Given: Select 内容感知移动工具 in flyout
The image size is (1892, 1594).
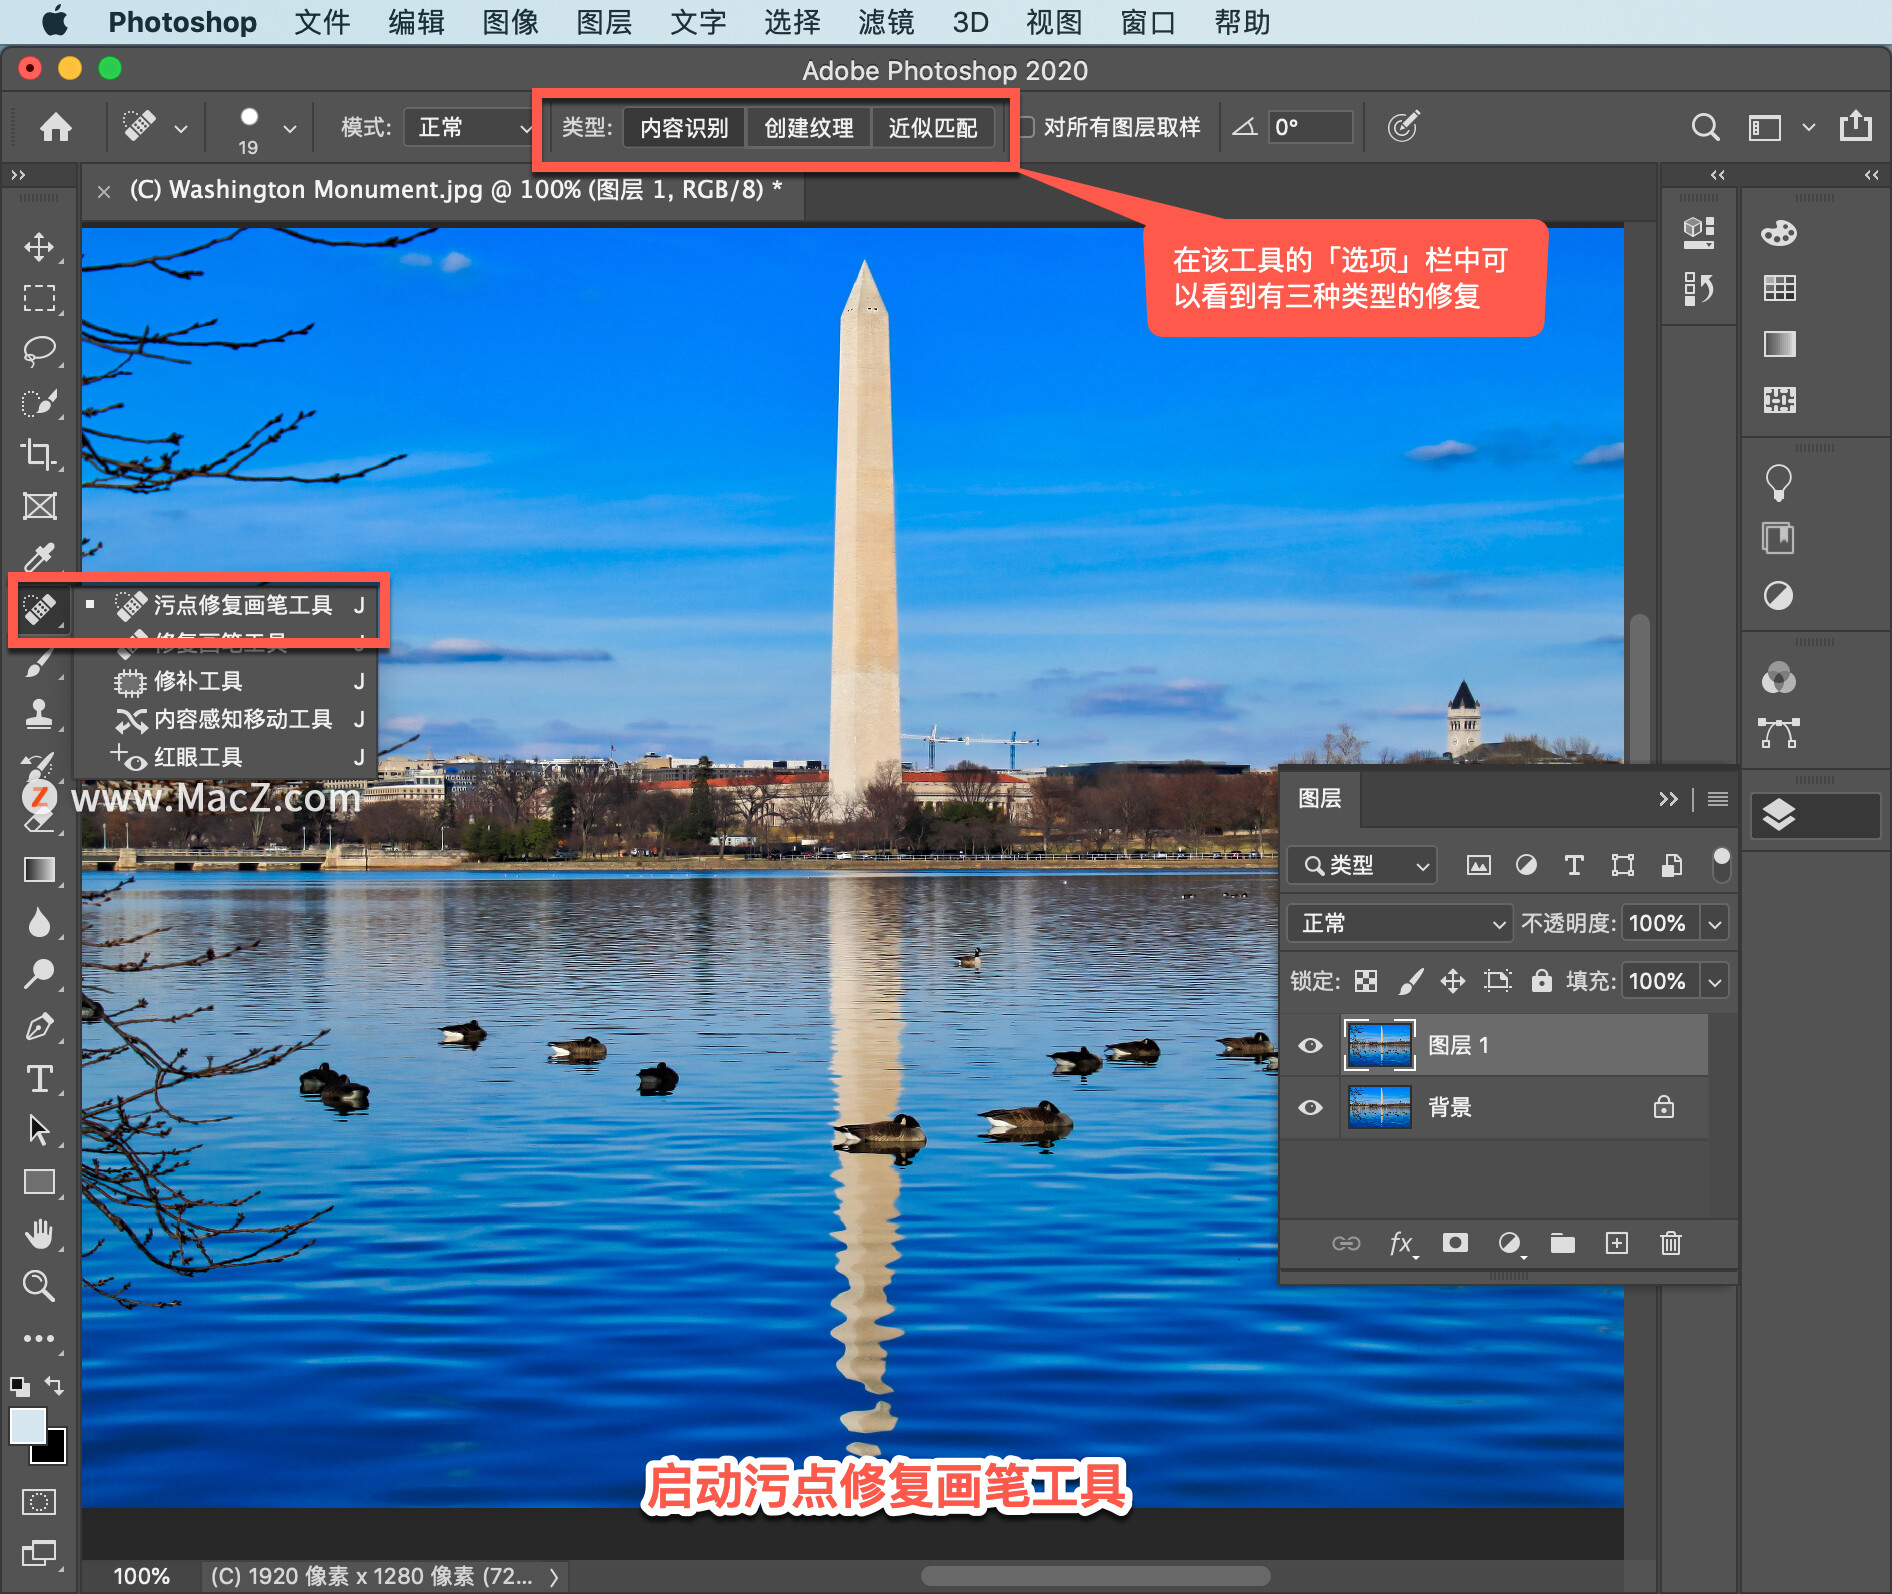Looking at the screenshot, I should (227, 719).
